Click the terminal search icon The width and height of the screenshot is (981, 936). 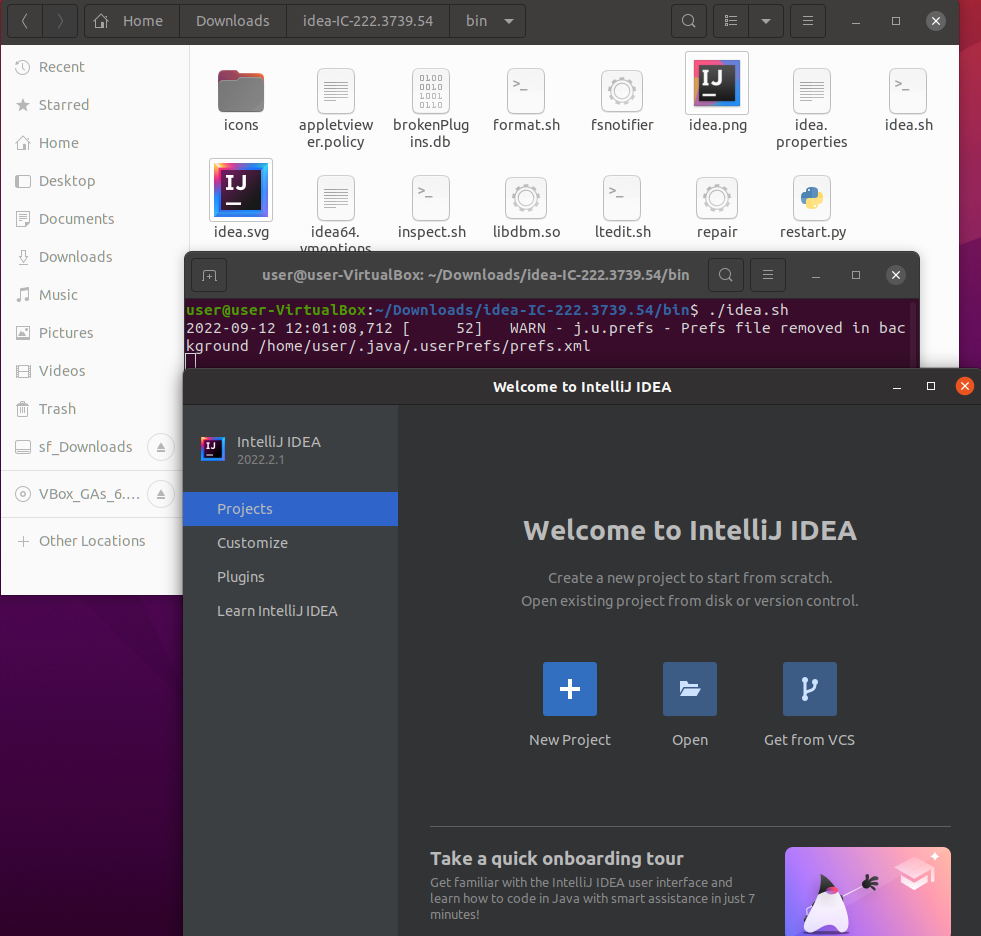726,275
